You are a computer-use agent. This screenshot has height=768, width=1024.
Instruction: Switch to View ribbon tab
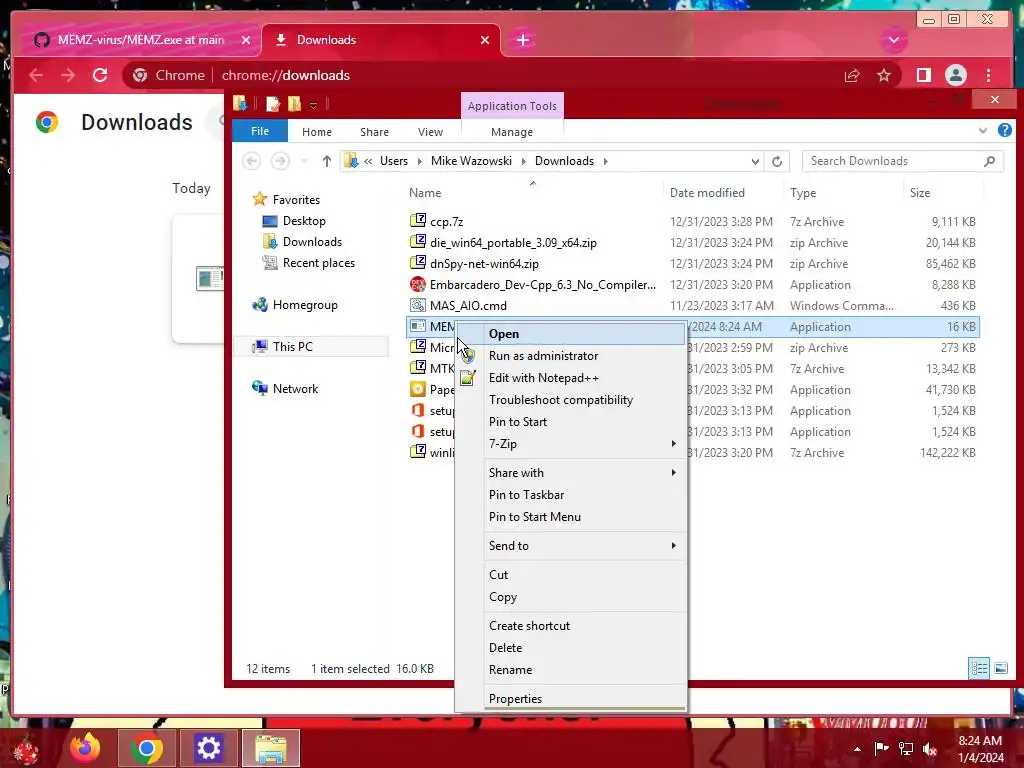[430, 132]
